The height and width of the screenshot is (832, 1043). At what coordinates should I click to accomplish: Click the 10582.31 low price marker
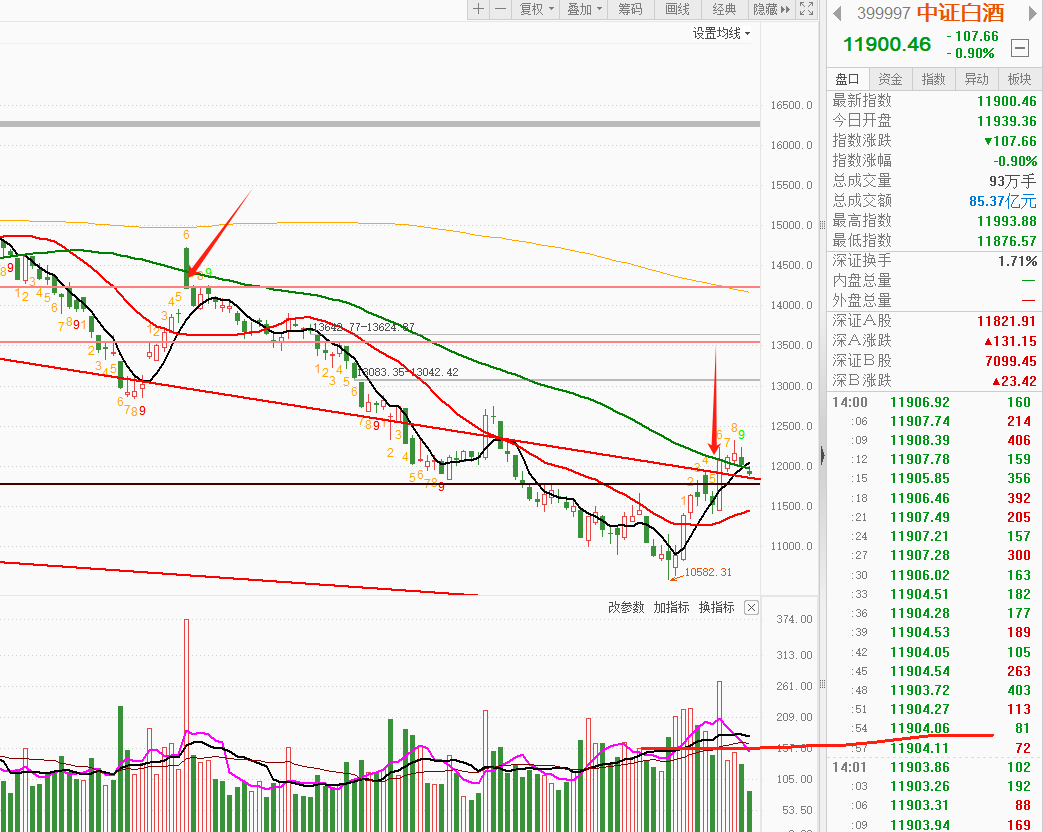coord(708,572)
